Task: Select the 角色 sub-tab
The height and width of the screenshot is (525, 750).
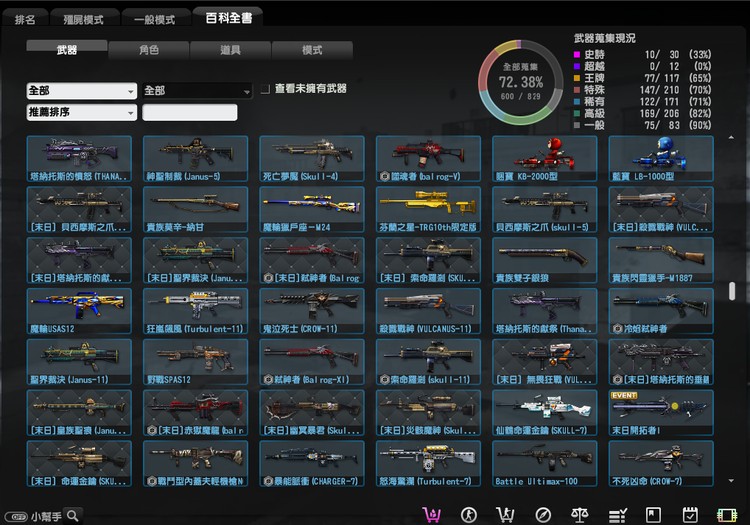Action: pos(149,50)
